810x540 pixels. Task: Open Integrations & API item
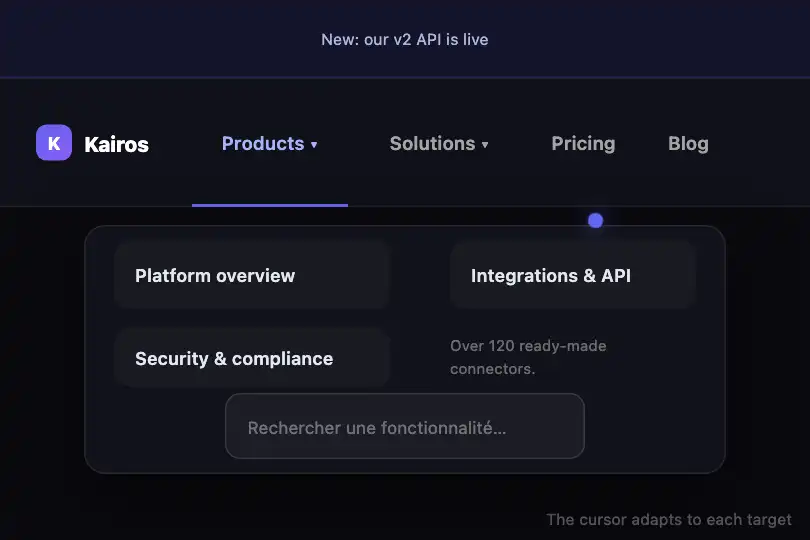pyautogui.click(x=572, y=275)
